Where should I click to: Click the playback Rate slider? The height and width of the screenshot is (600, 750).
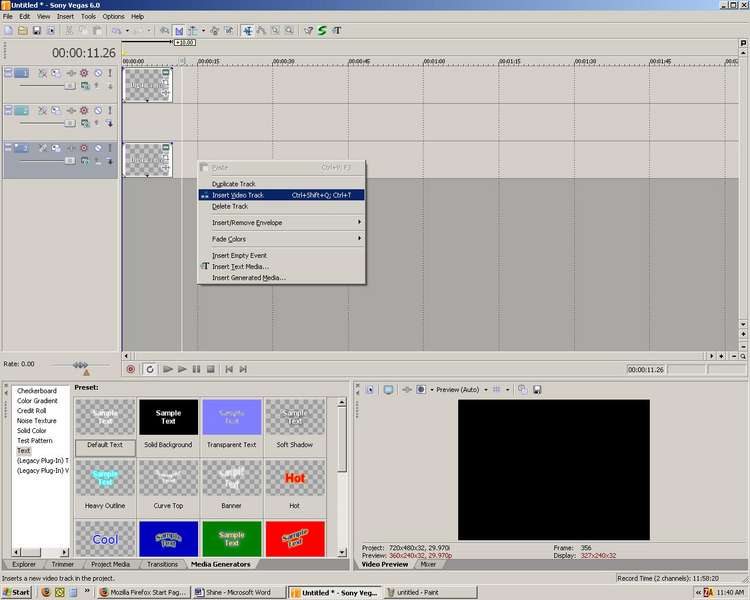80,365
